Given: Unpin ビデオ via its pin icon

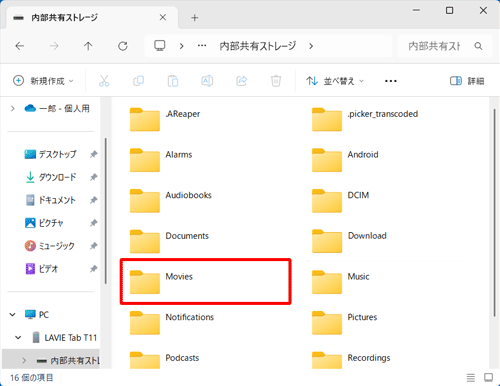Looking at the screenshot, I should coord(93,269).
